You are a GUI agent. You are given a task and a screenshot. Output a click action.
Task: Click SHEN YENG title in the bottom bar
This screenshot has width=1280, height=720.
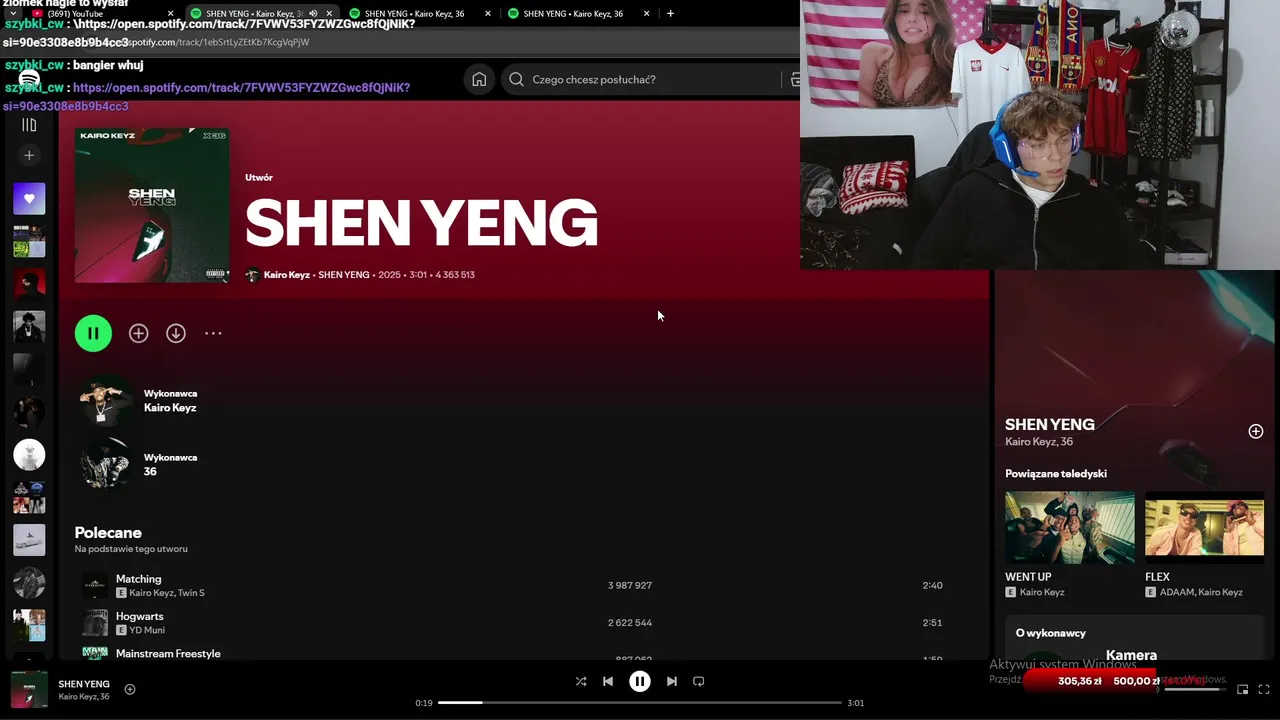coord(84,684)
